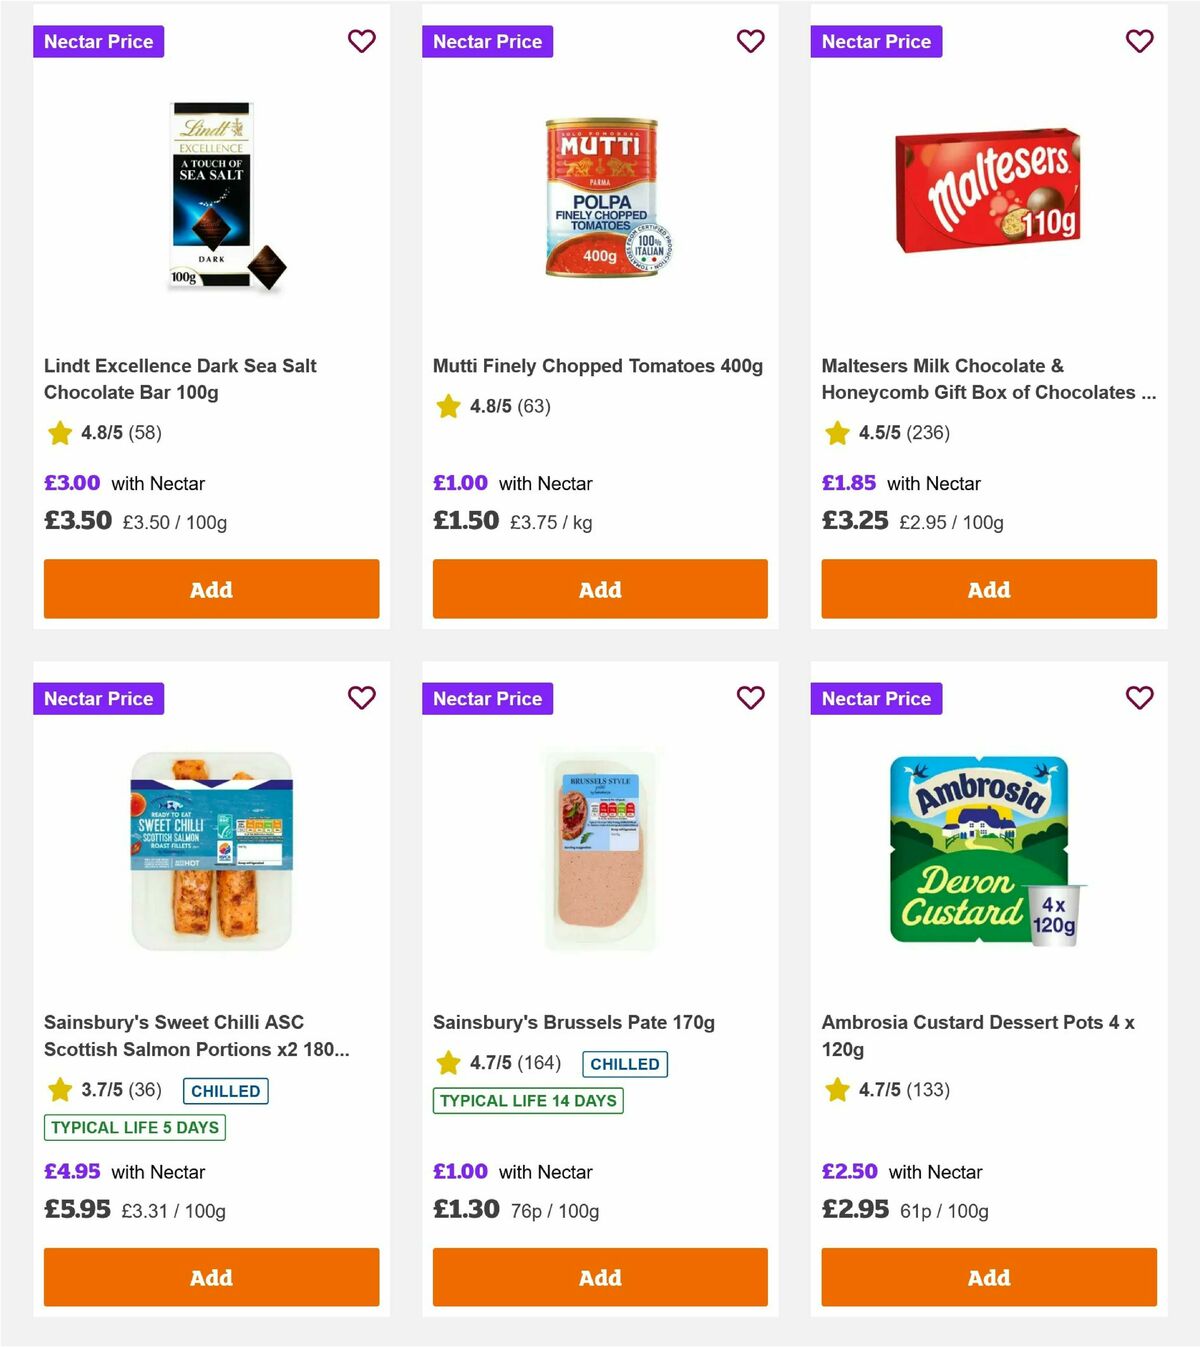Add the Sainsbury's Brussels Pate to basket
The image size is (1200, 1347).
pos(600,1277)
